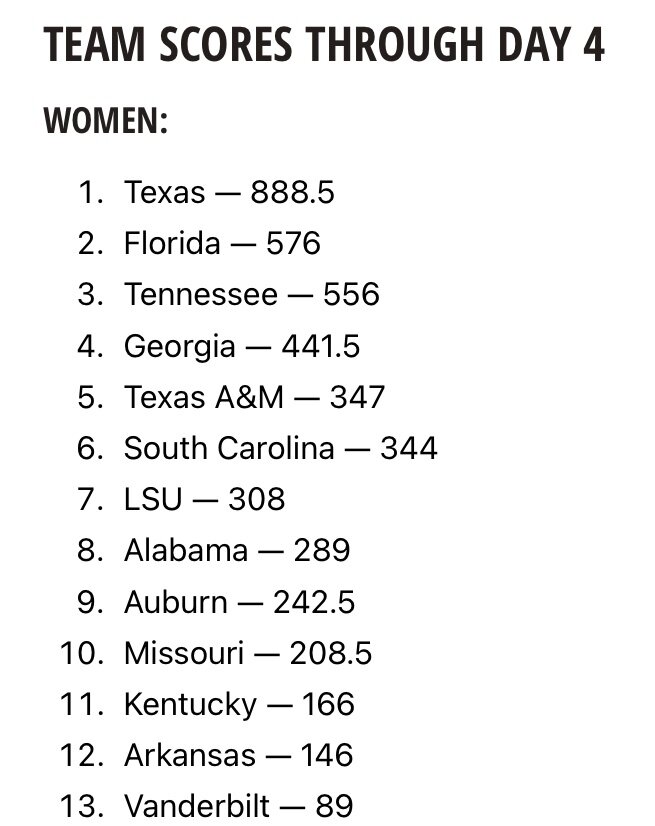Click the Texas — 888.5 entry
Screen dimensions: 655x826
coord(229,192)
